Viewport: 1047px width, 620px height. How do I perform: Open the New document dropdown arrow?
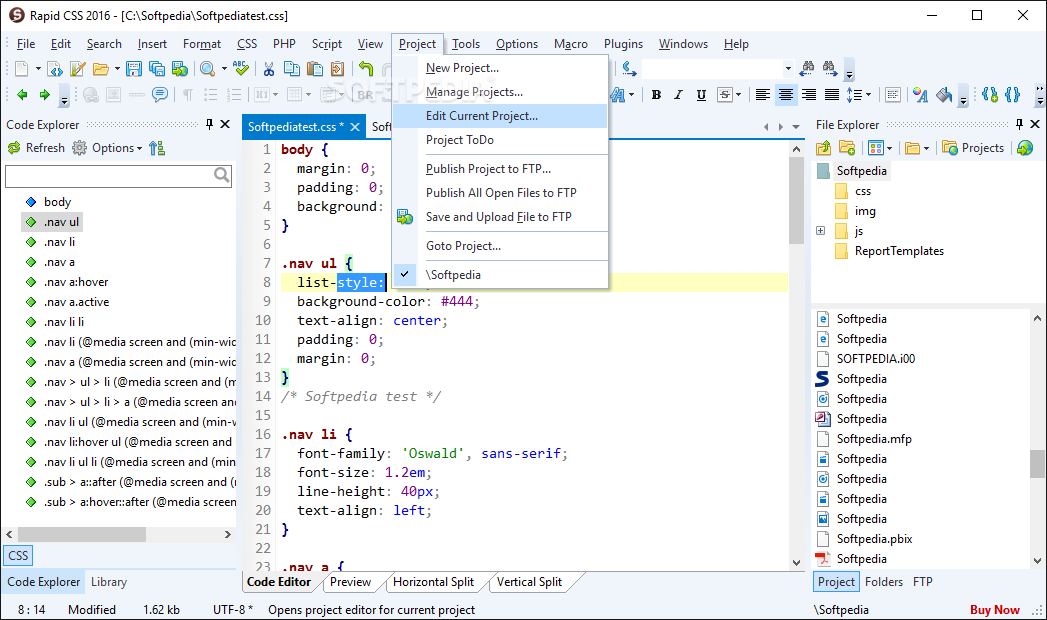point(38,69)
